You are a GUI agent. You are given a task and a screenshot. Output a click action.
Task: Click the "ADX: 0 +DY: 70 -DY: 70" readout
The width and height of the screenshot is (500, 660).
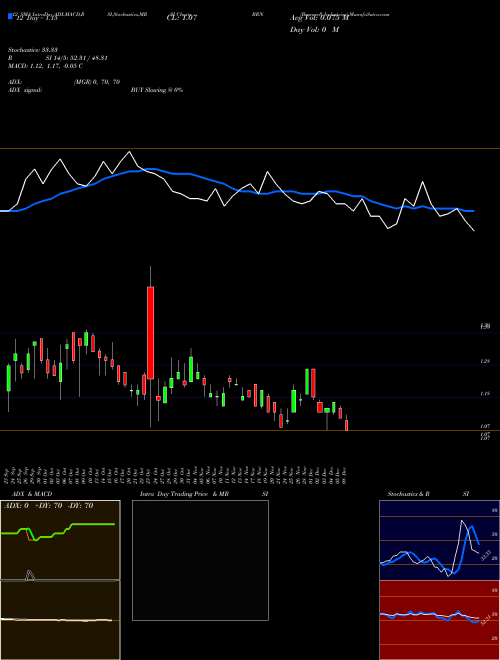(x=48, y=506)
